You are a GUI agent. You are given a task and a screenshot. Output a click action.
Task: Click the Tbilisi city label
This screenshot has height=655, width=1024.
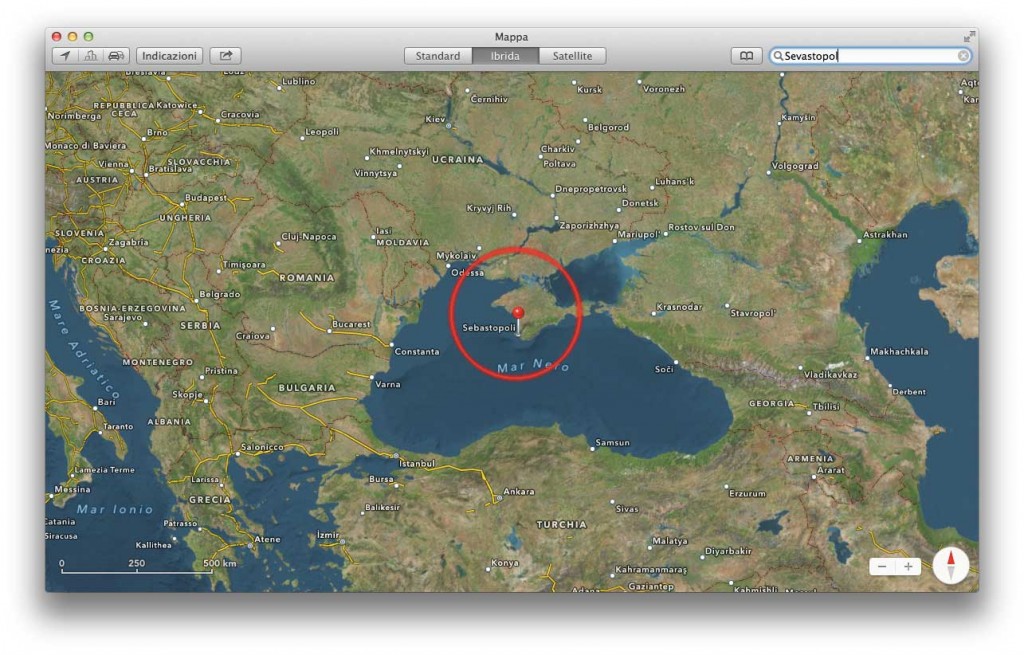point(826,406)
